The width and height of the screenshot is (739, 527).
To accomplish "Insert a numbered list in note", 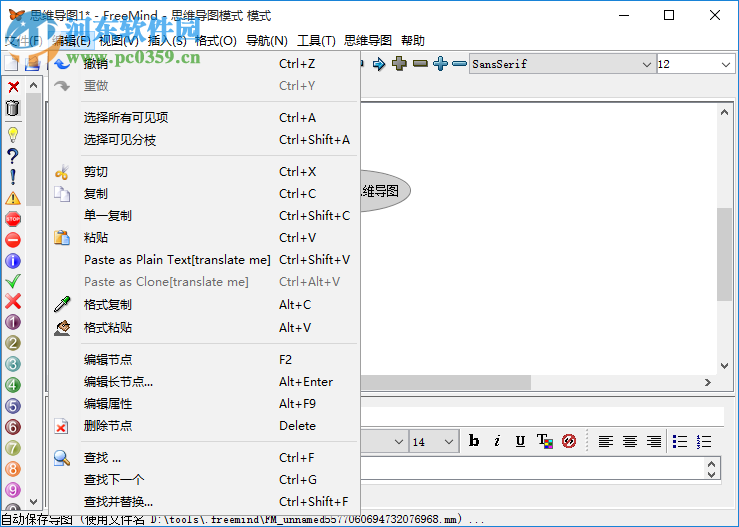I will point(704,441).
